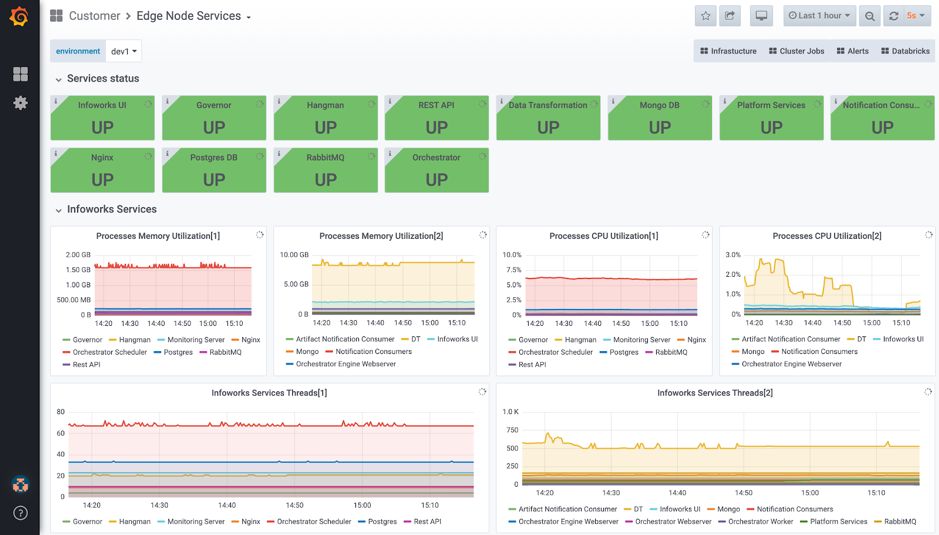Open Configuration gear in sidebar
The height and width of the screenshot is (535, 939).
[x=20, y=103]
